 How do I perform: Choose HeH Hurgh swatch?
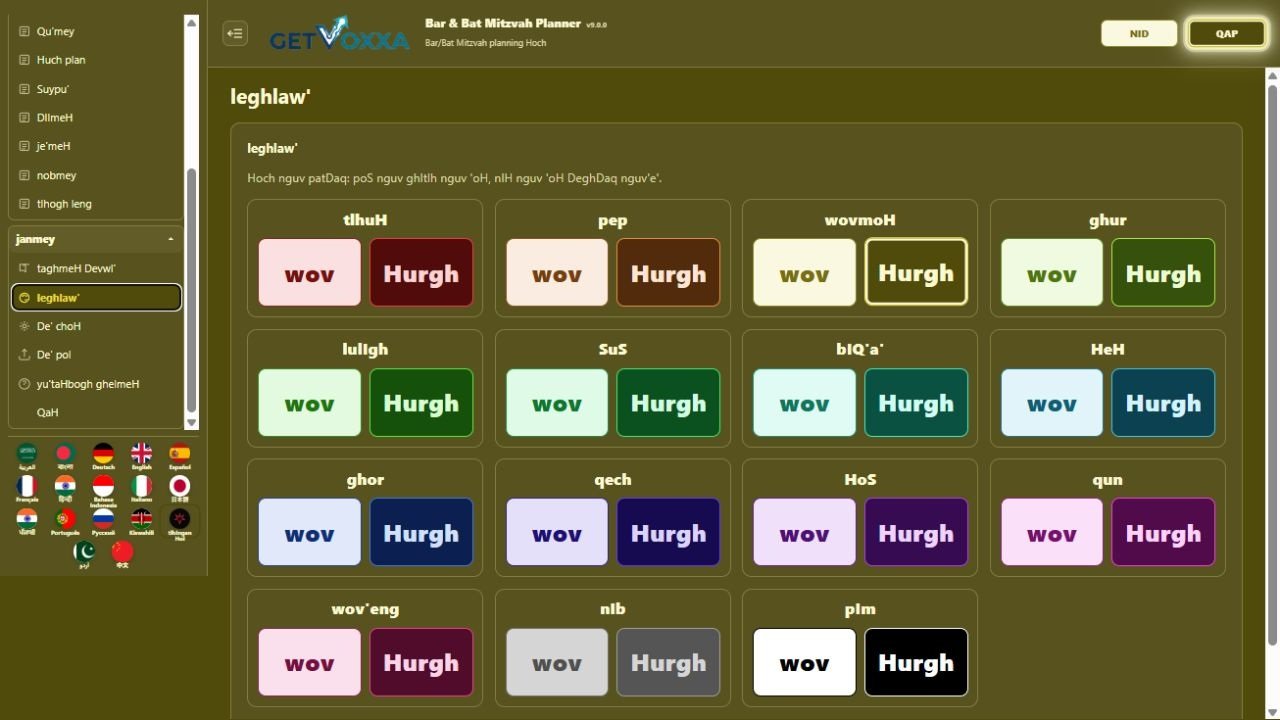point(1163,403)
